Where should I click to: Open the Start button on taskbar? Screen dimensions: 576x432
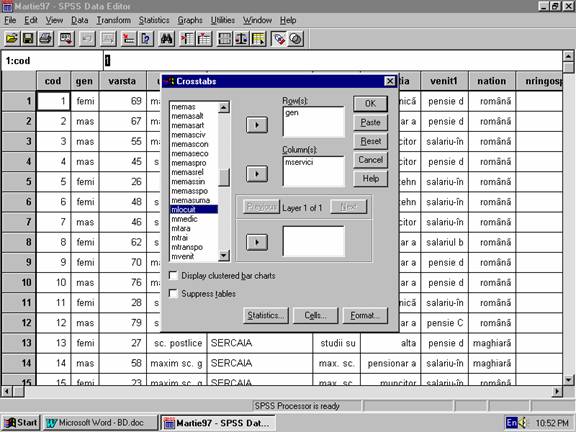click(21, 423)
